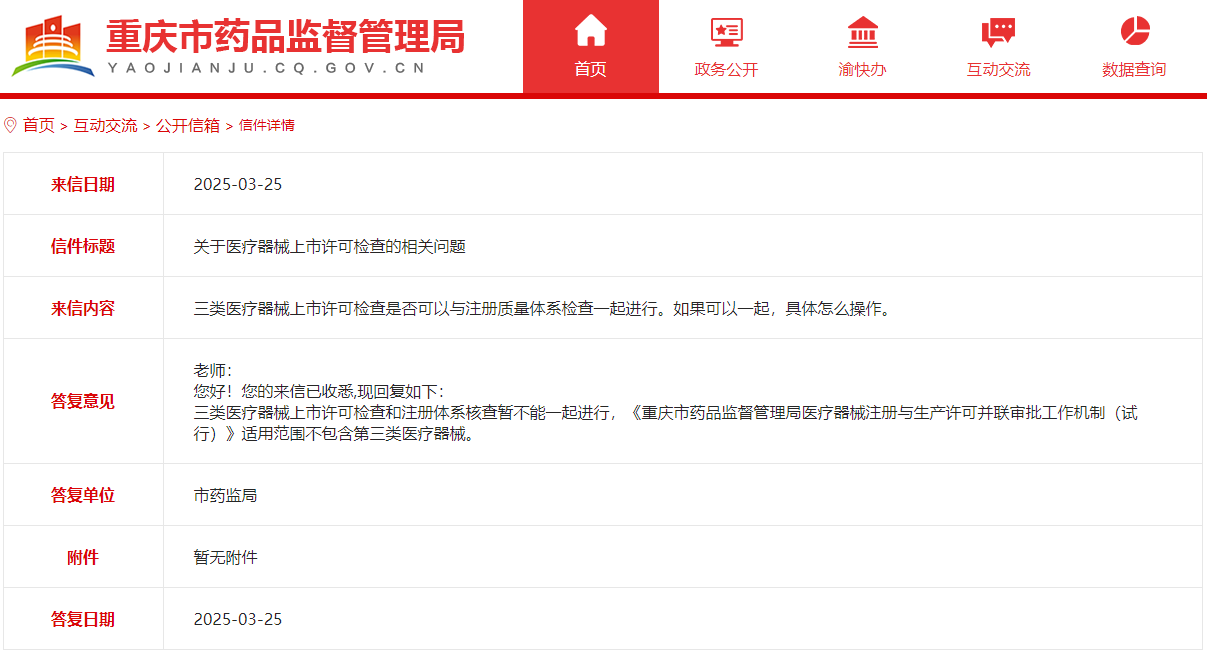Viewport: 1207px width, 658px height.
Task: Click the 互动交流 chat bubble icon
Action: 998,32
